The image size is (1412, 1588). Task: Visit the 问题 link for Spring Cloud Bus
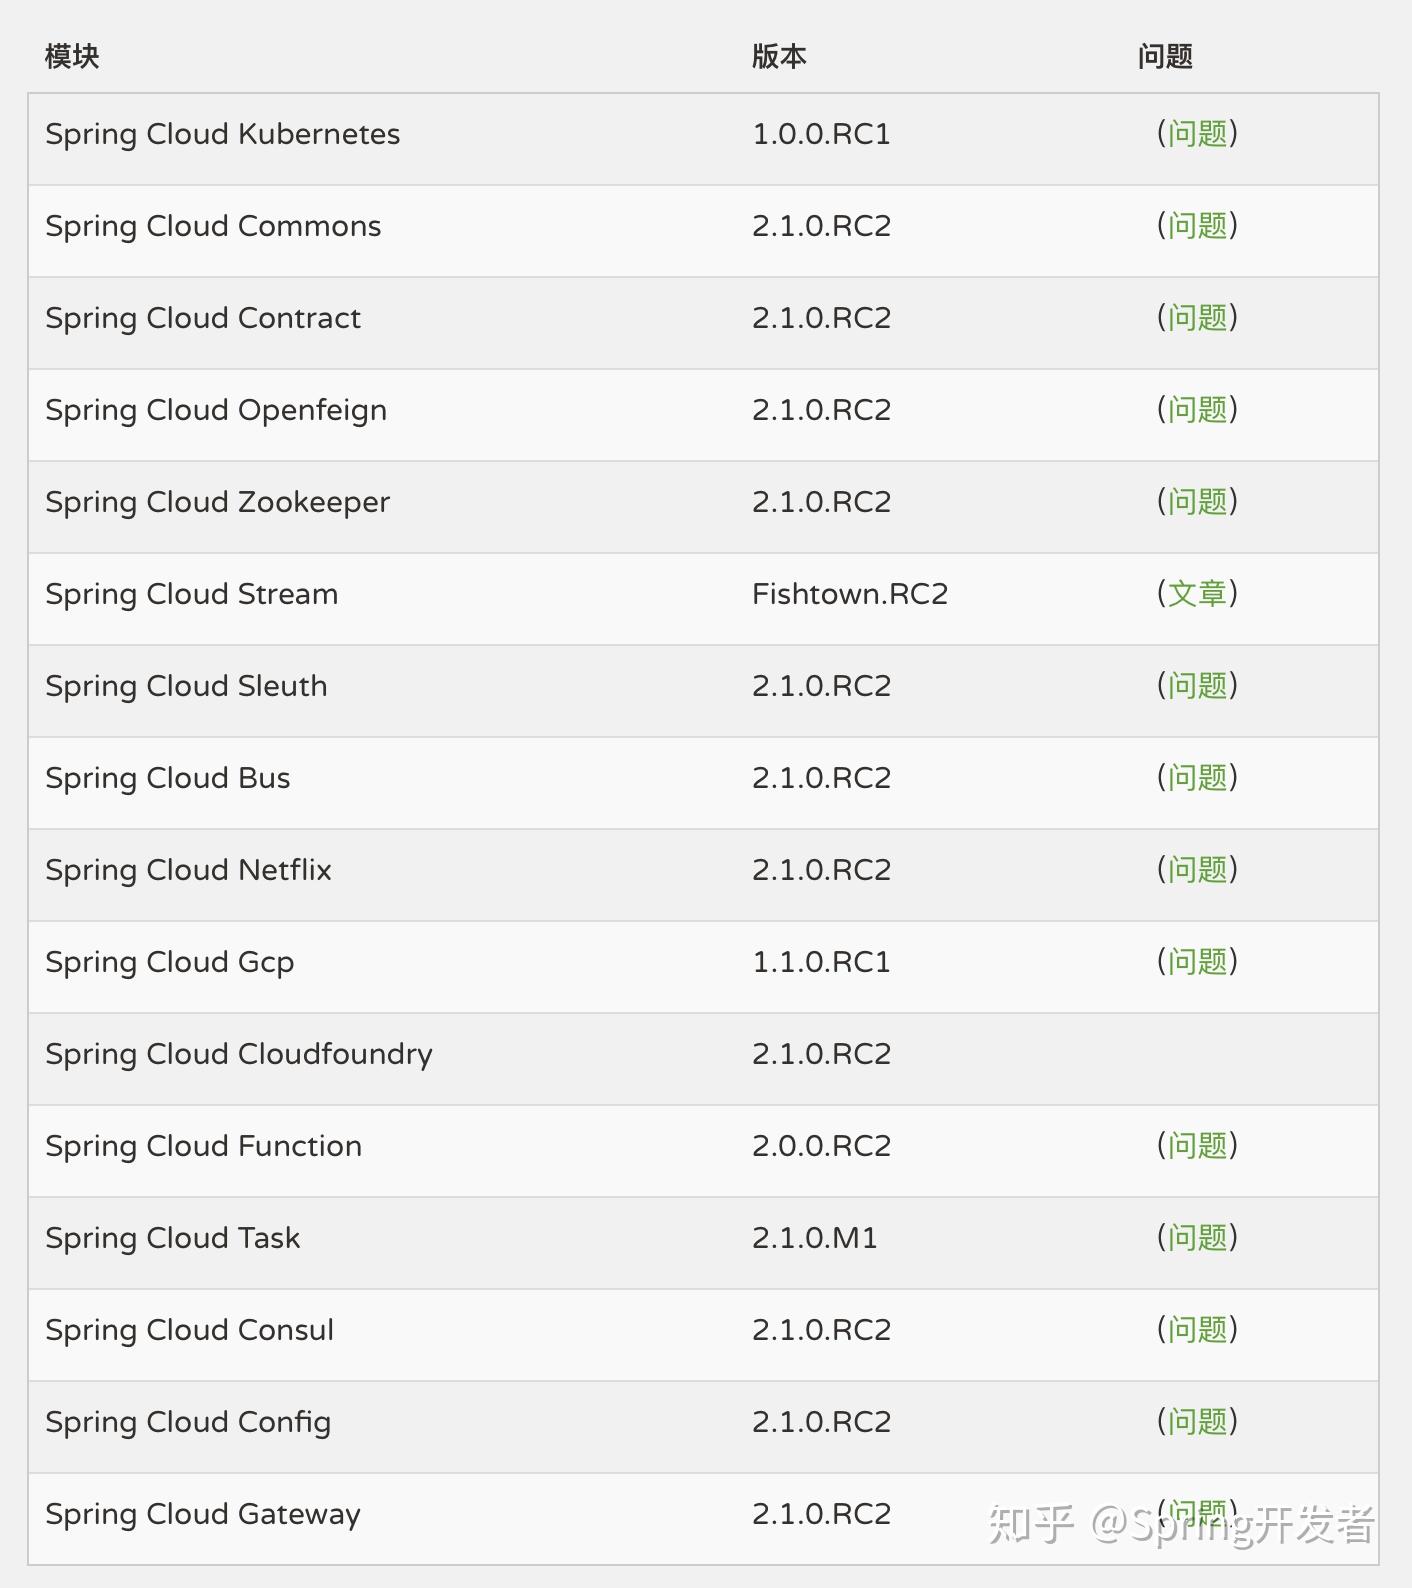[x=1197, y=778]
